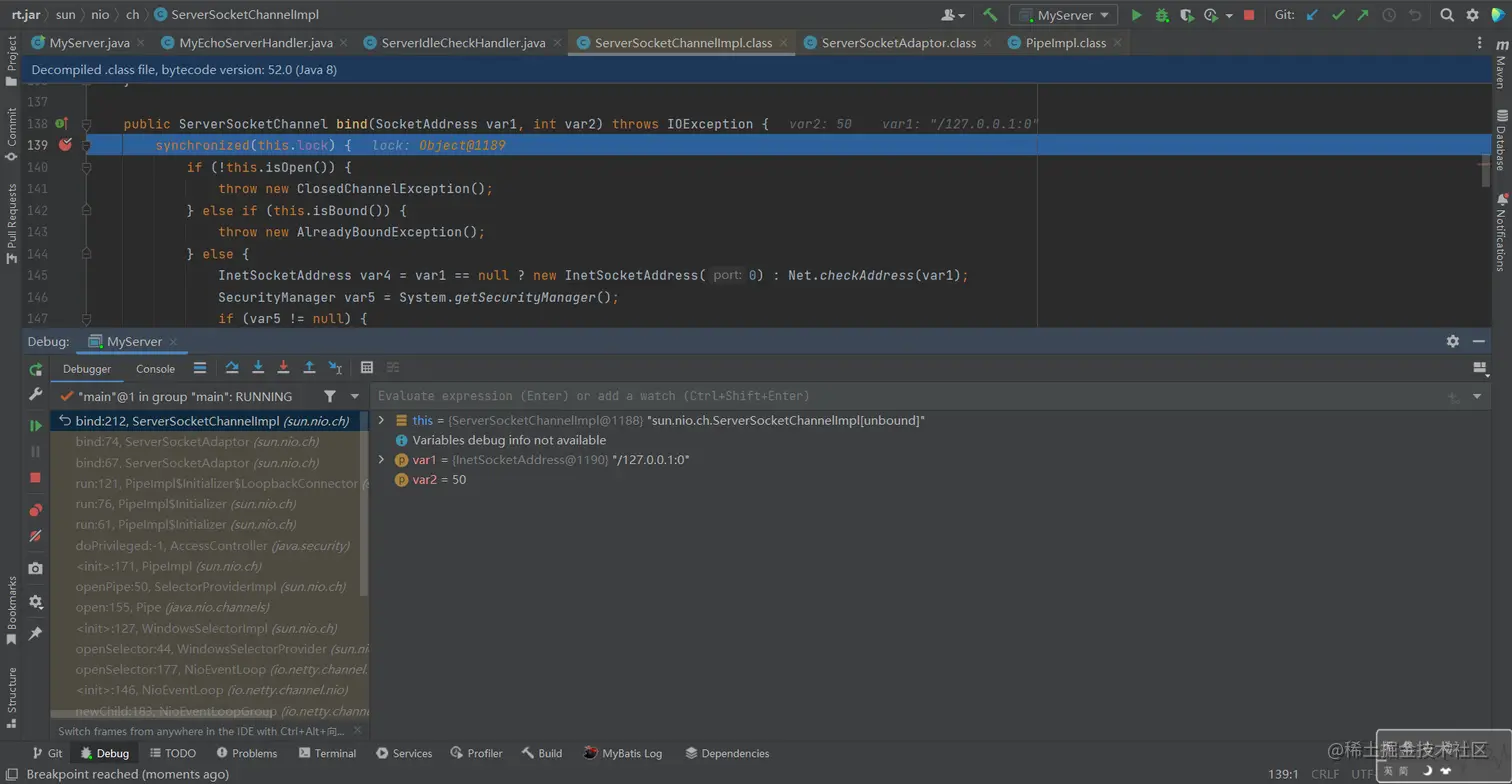Viewport: 1512px width, 784px height.
Task: Select frame doPrivileged:-1, AccessController
Action: coord(210,546)
